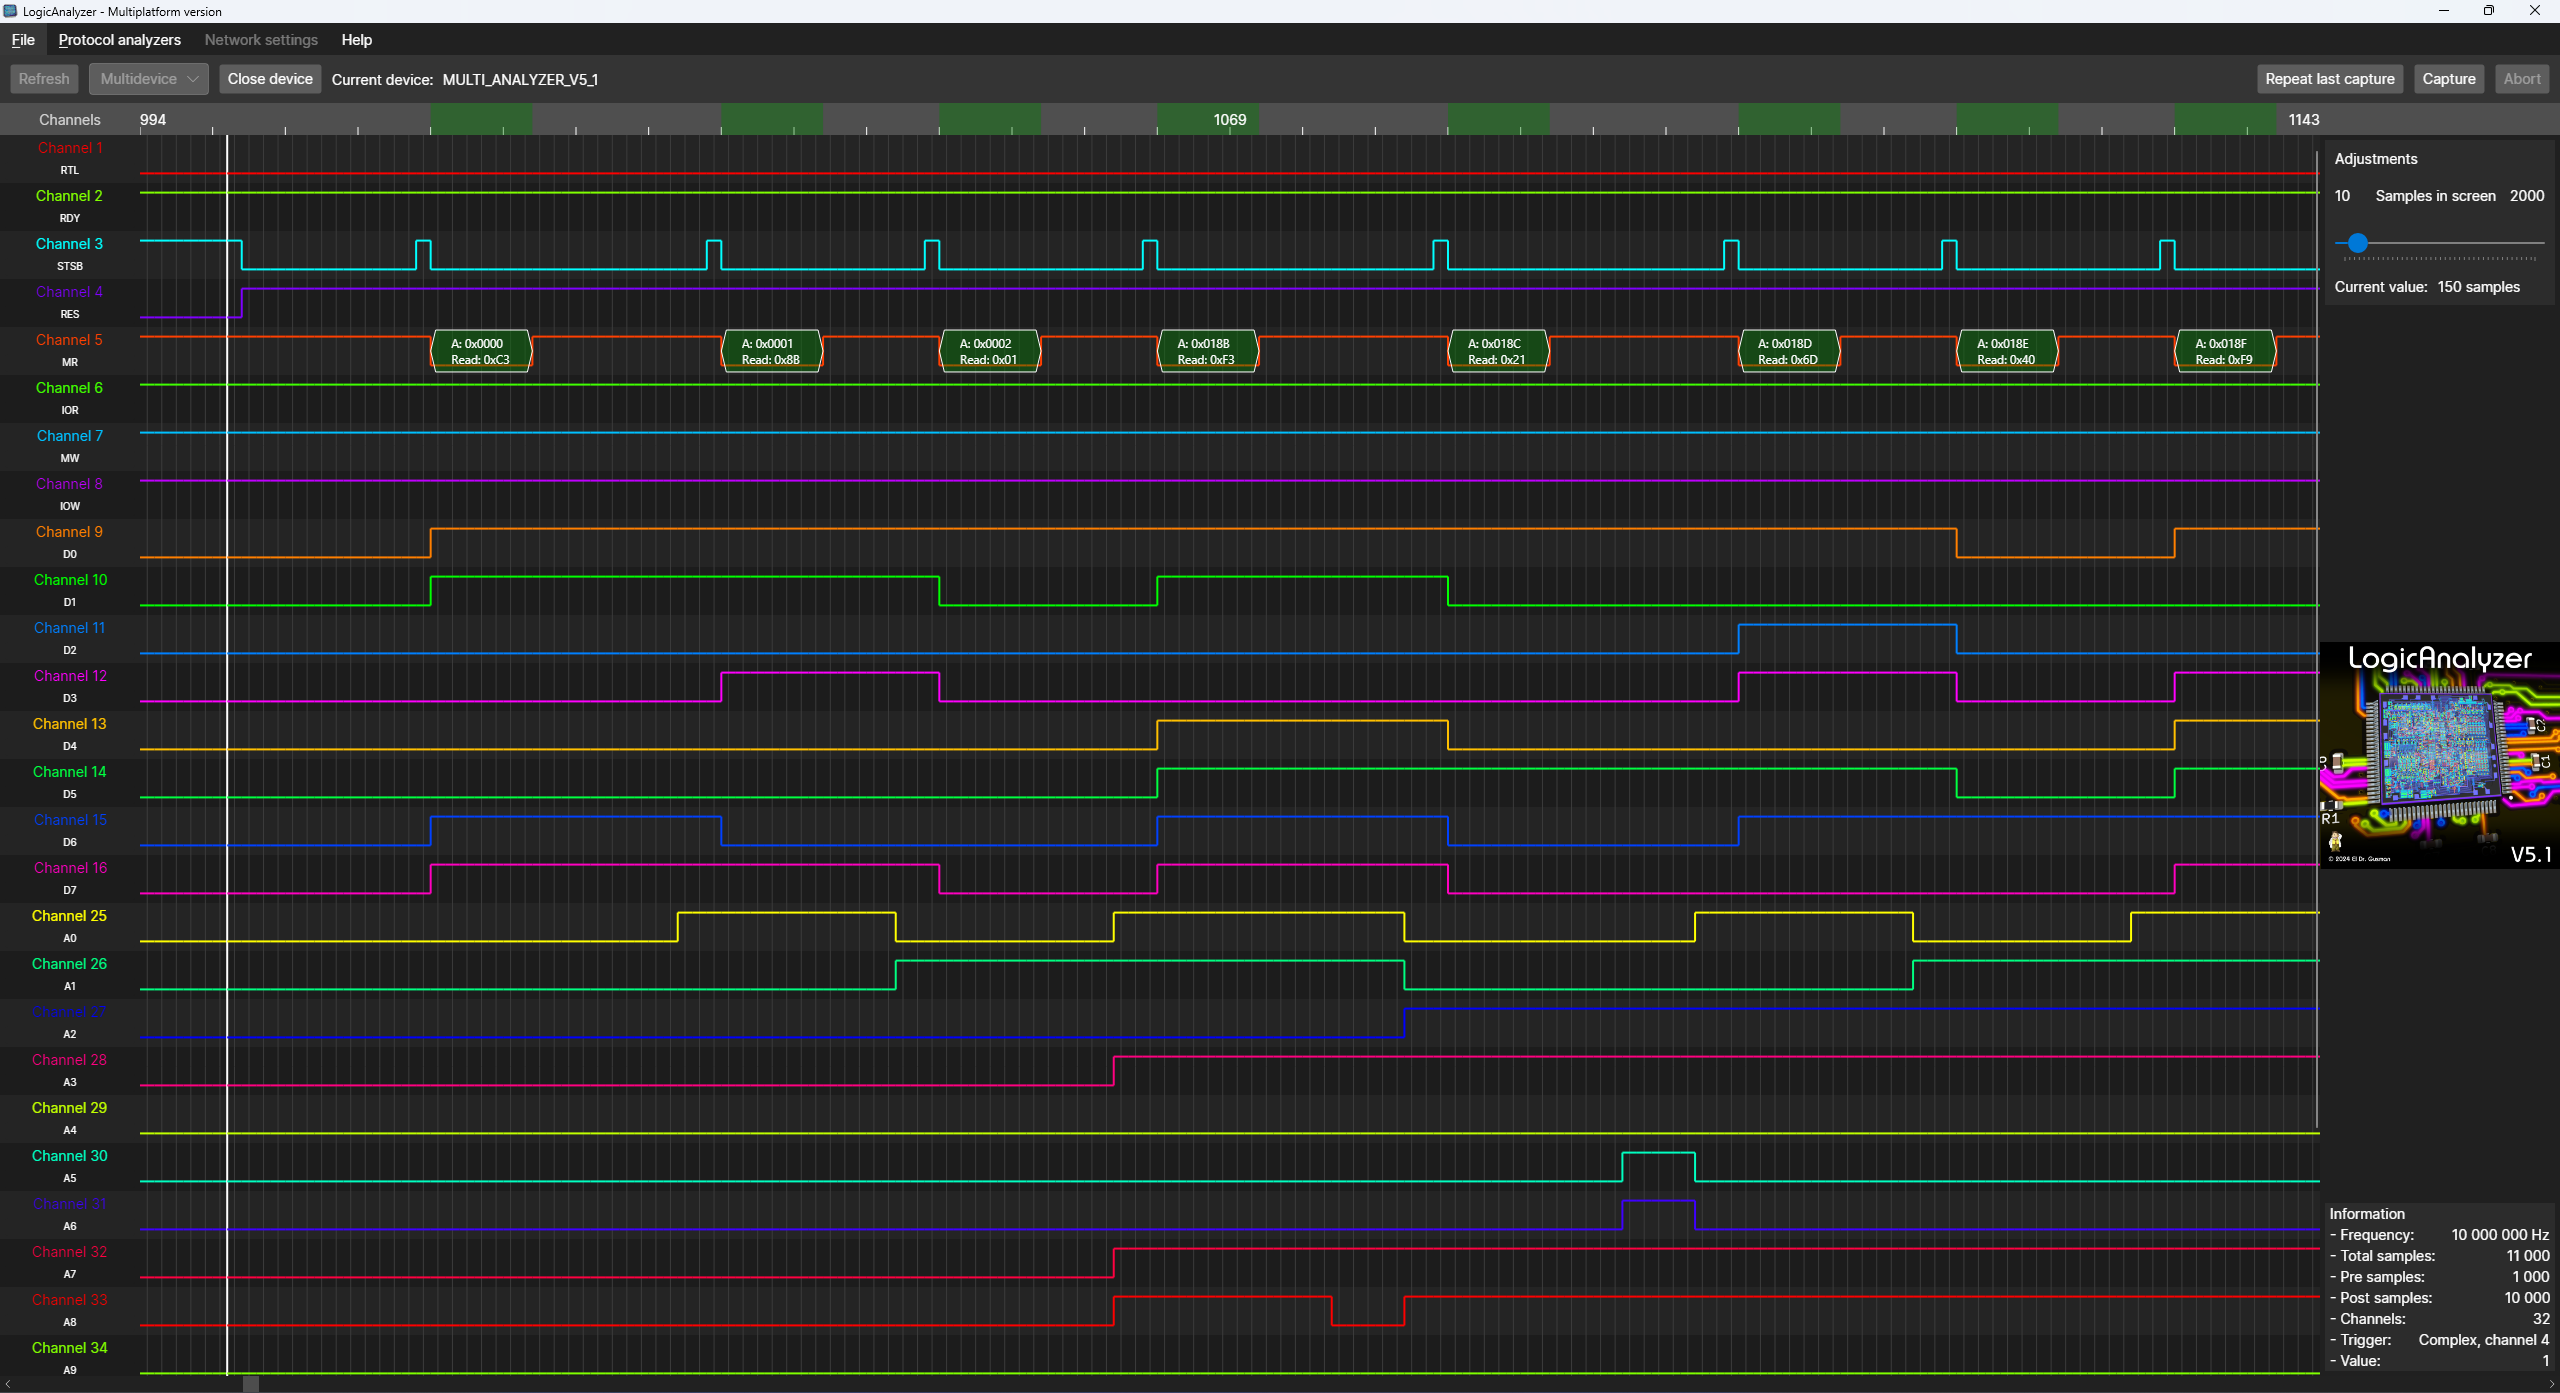
Task: Click the timeline marker labeled 1069
Action: (x=1230, y=119)
